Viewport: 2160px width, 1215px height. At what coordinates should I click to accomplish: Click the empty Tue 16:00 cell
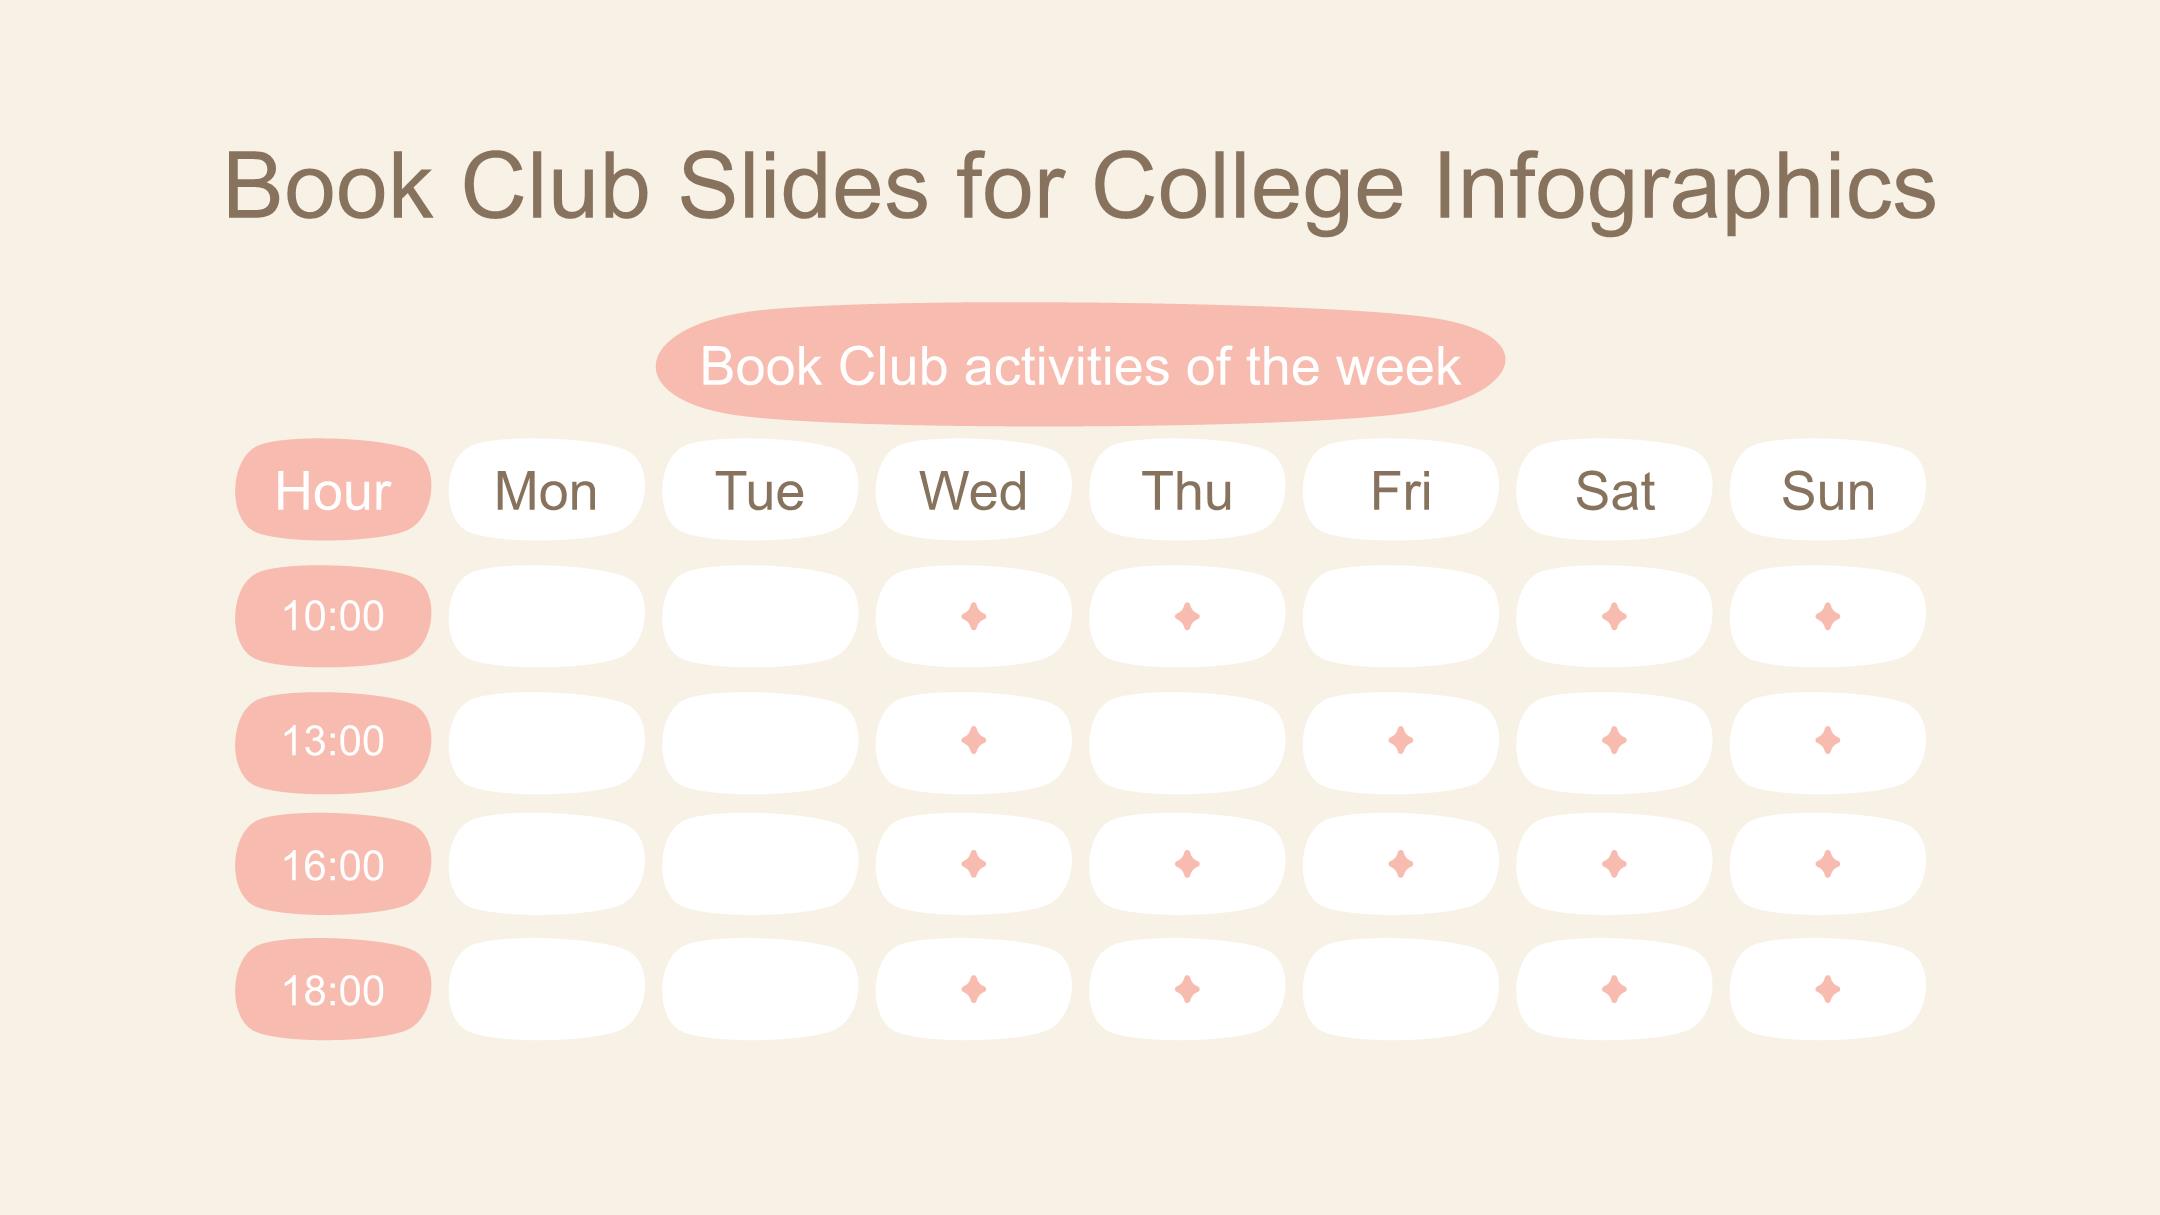[x=760, y=864]
